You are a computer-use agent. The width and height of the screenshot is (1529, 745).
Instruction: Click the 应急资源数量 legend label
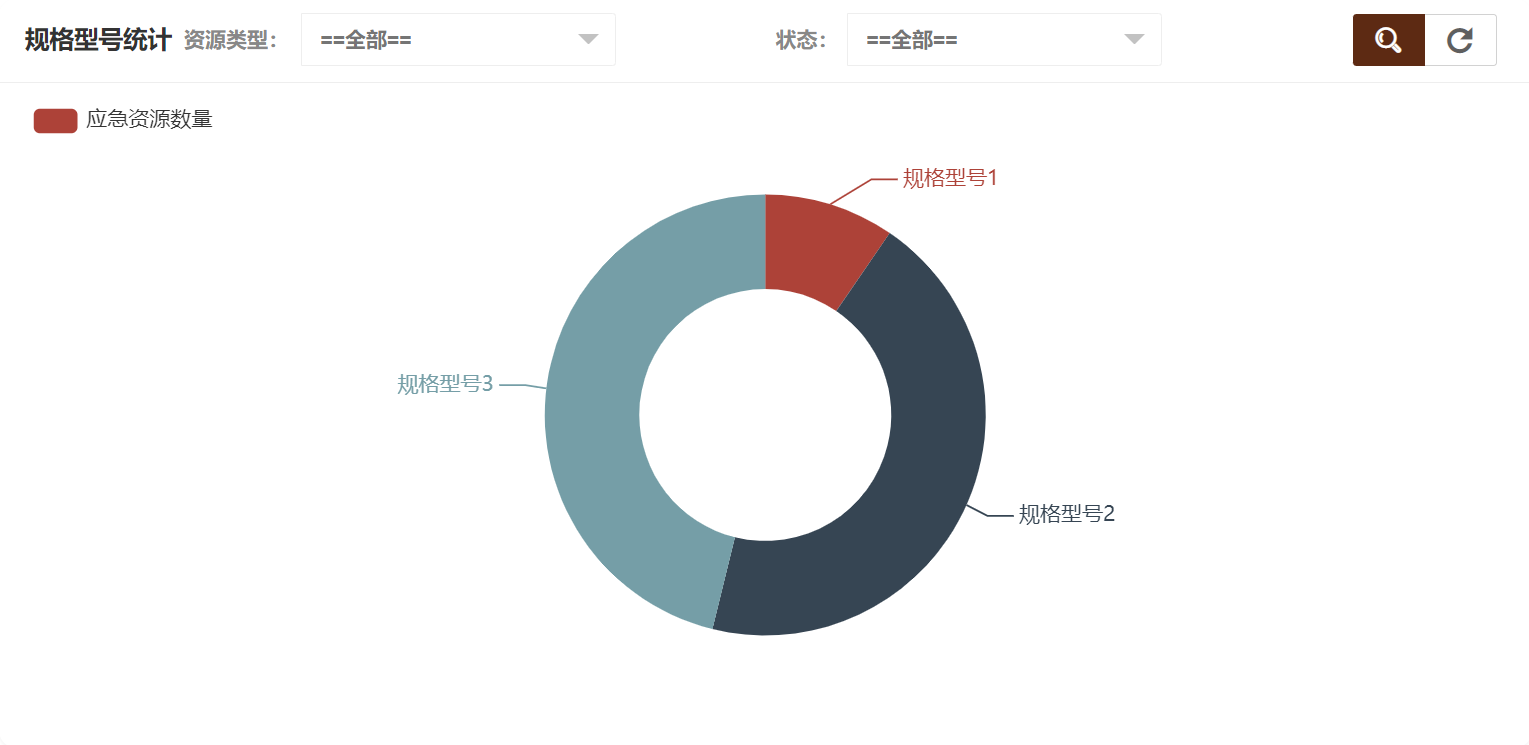[149, 120]
